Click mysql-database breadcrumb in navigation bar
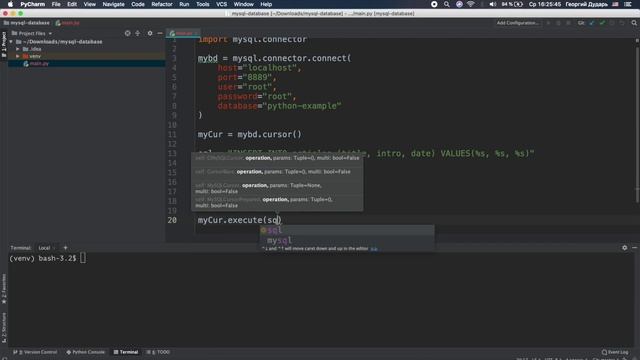 click(x=27, y=23)
